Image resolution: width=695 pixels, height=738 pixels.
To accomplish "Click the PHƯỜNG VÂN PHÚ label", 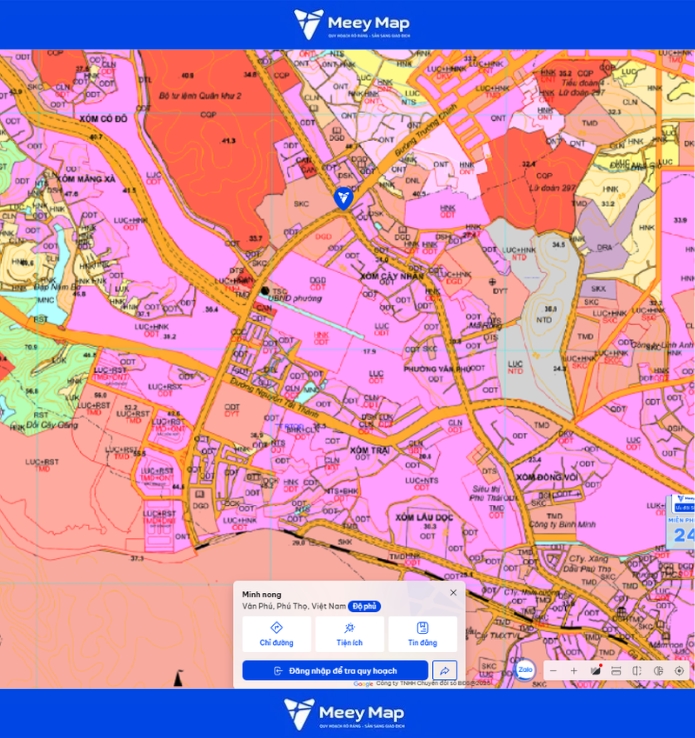I will [437, 369].
